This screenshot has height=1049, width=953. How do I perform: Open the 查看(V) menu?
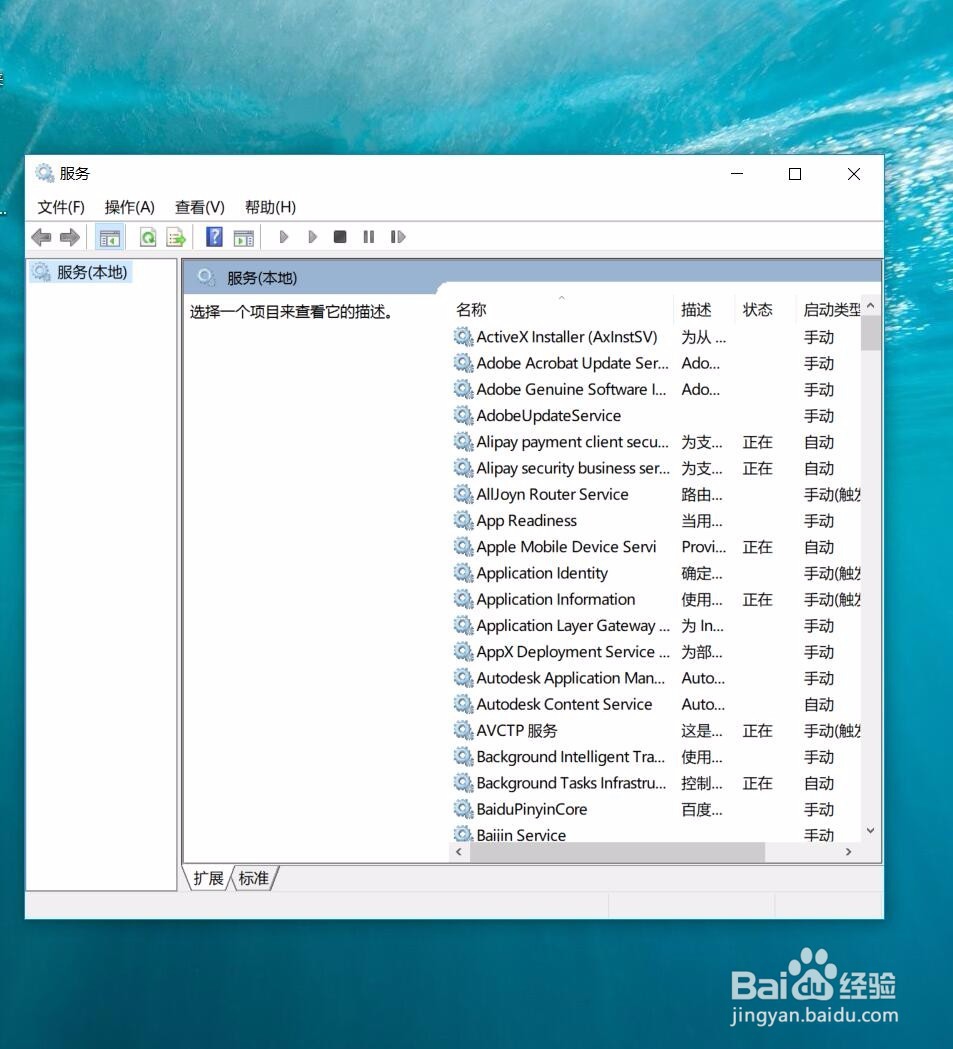pyautogui.click(x=197, y=207)
